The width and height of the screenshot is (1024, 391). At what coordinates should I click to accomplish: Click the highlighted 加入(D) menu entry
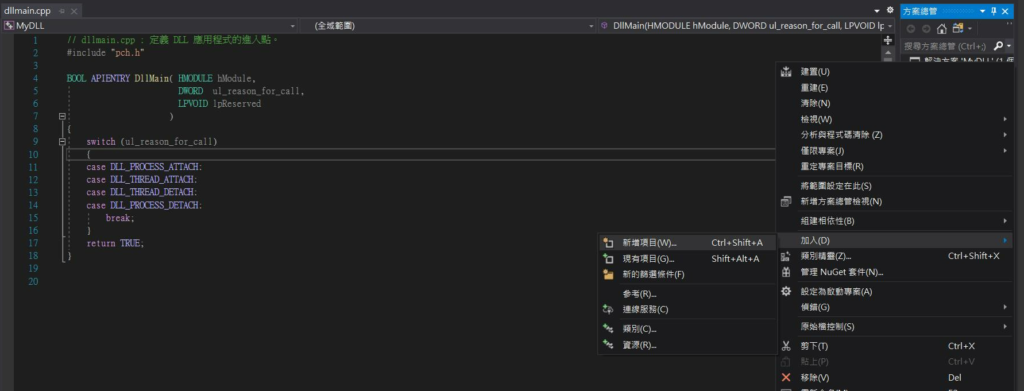pyautogui.click(x=895, y=241)
